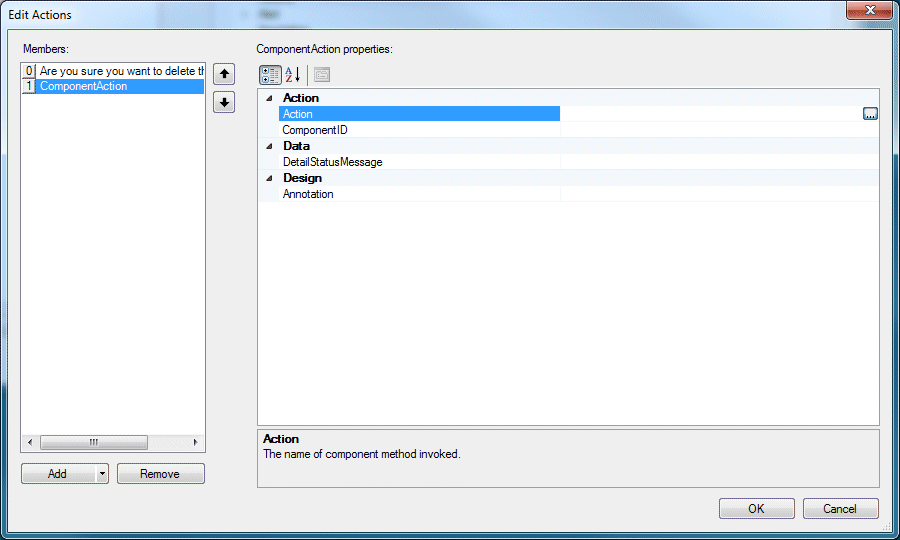
Task: Edit the DetailStatusMessage value field
Action: tap(719, 162)
